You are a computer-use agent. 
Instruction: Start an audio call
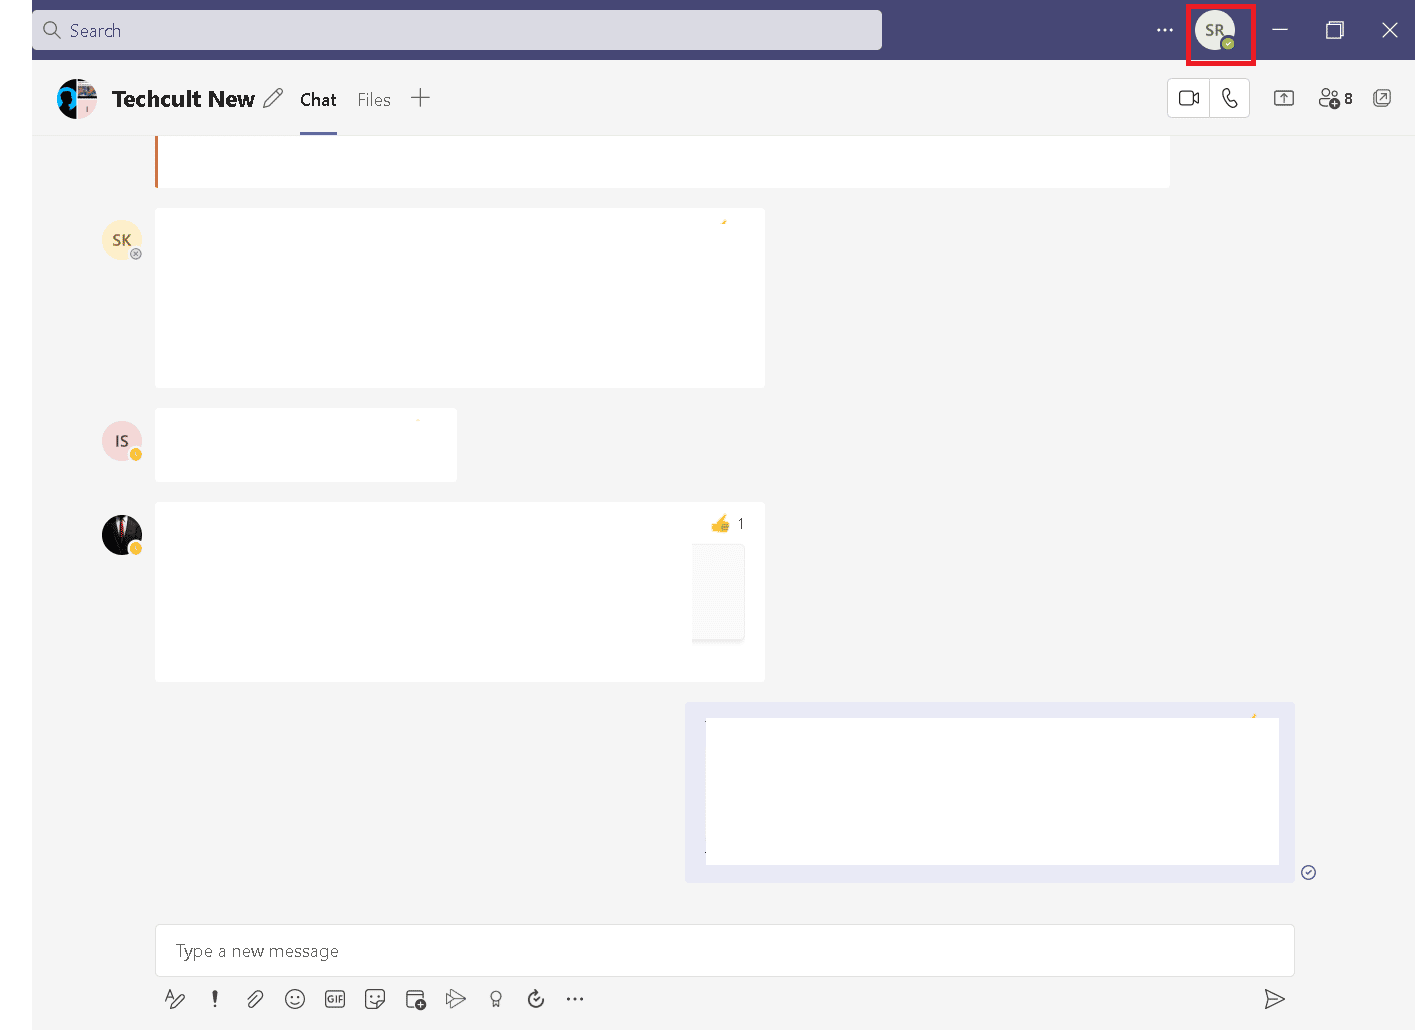coord(1230,98)
